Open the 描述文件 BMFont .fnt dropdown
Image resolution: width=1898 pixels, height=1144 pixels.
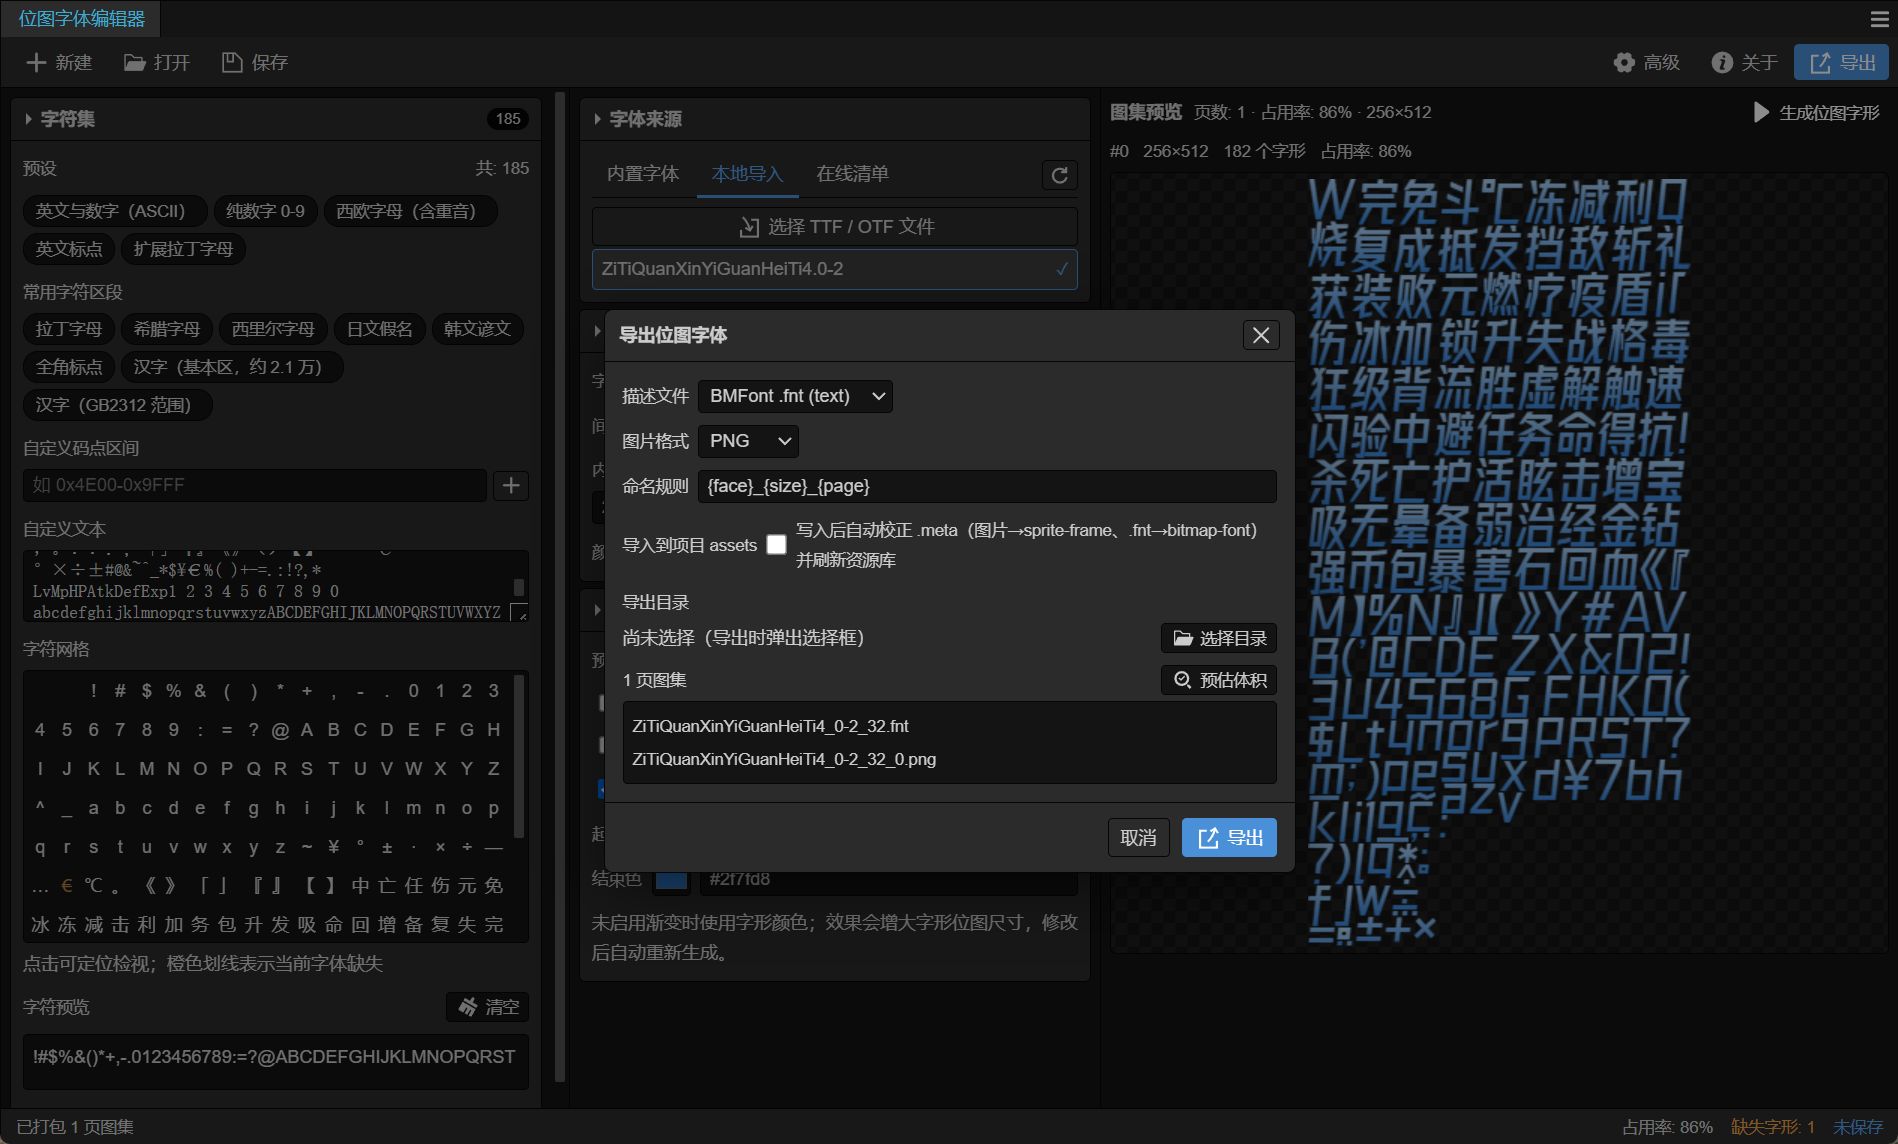795,396
